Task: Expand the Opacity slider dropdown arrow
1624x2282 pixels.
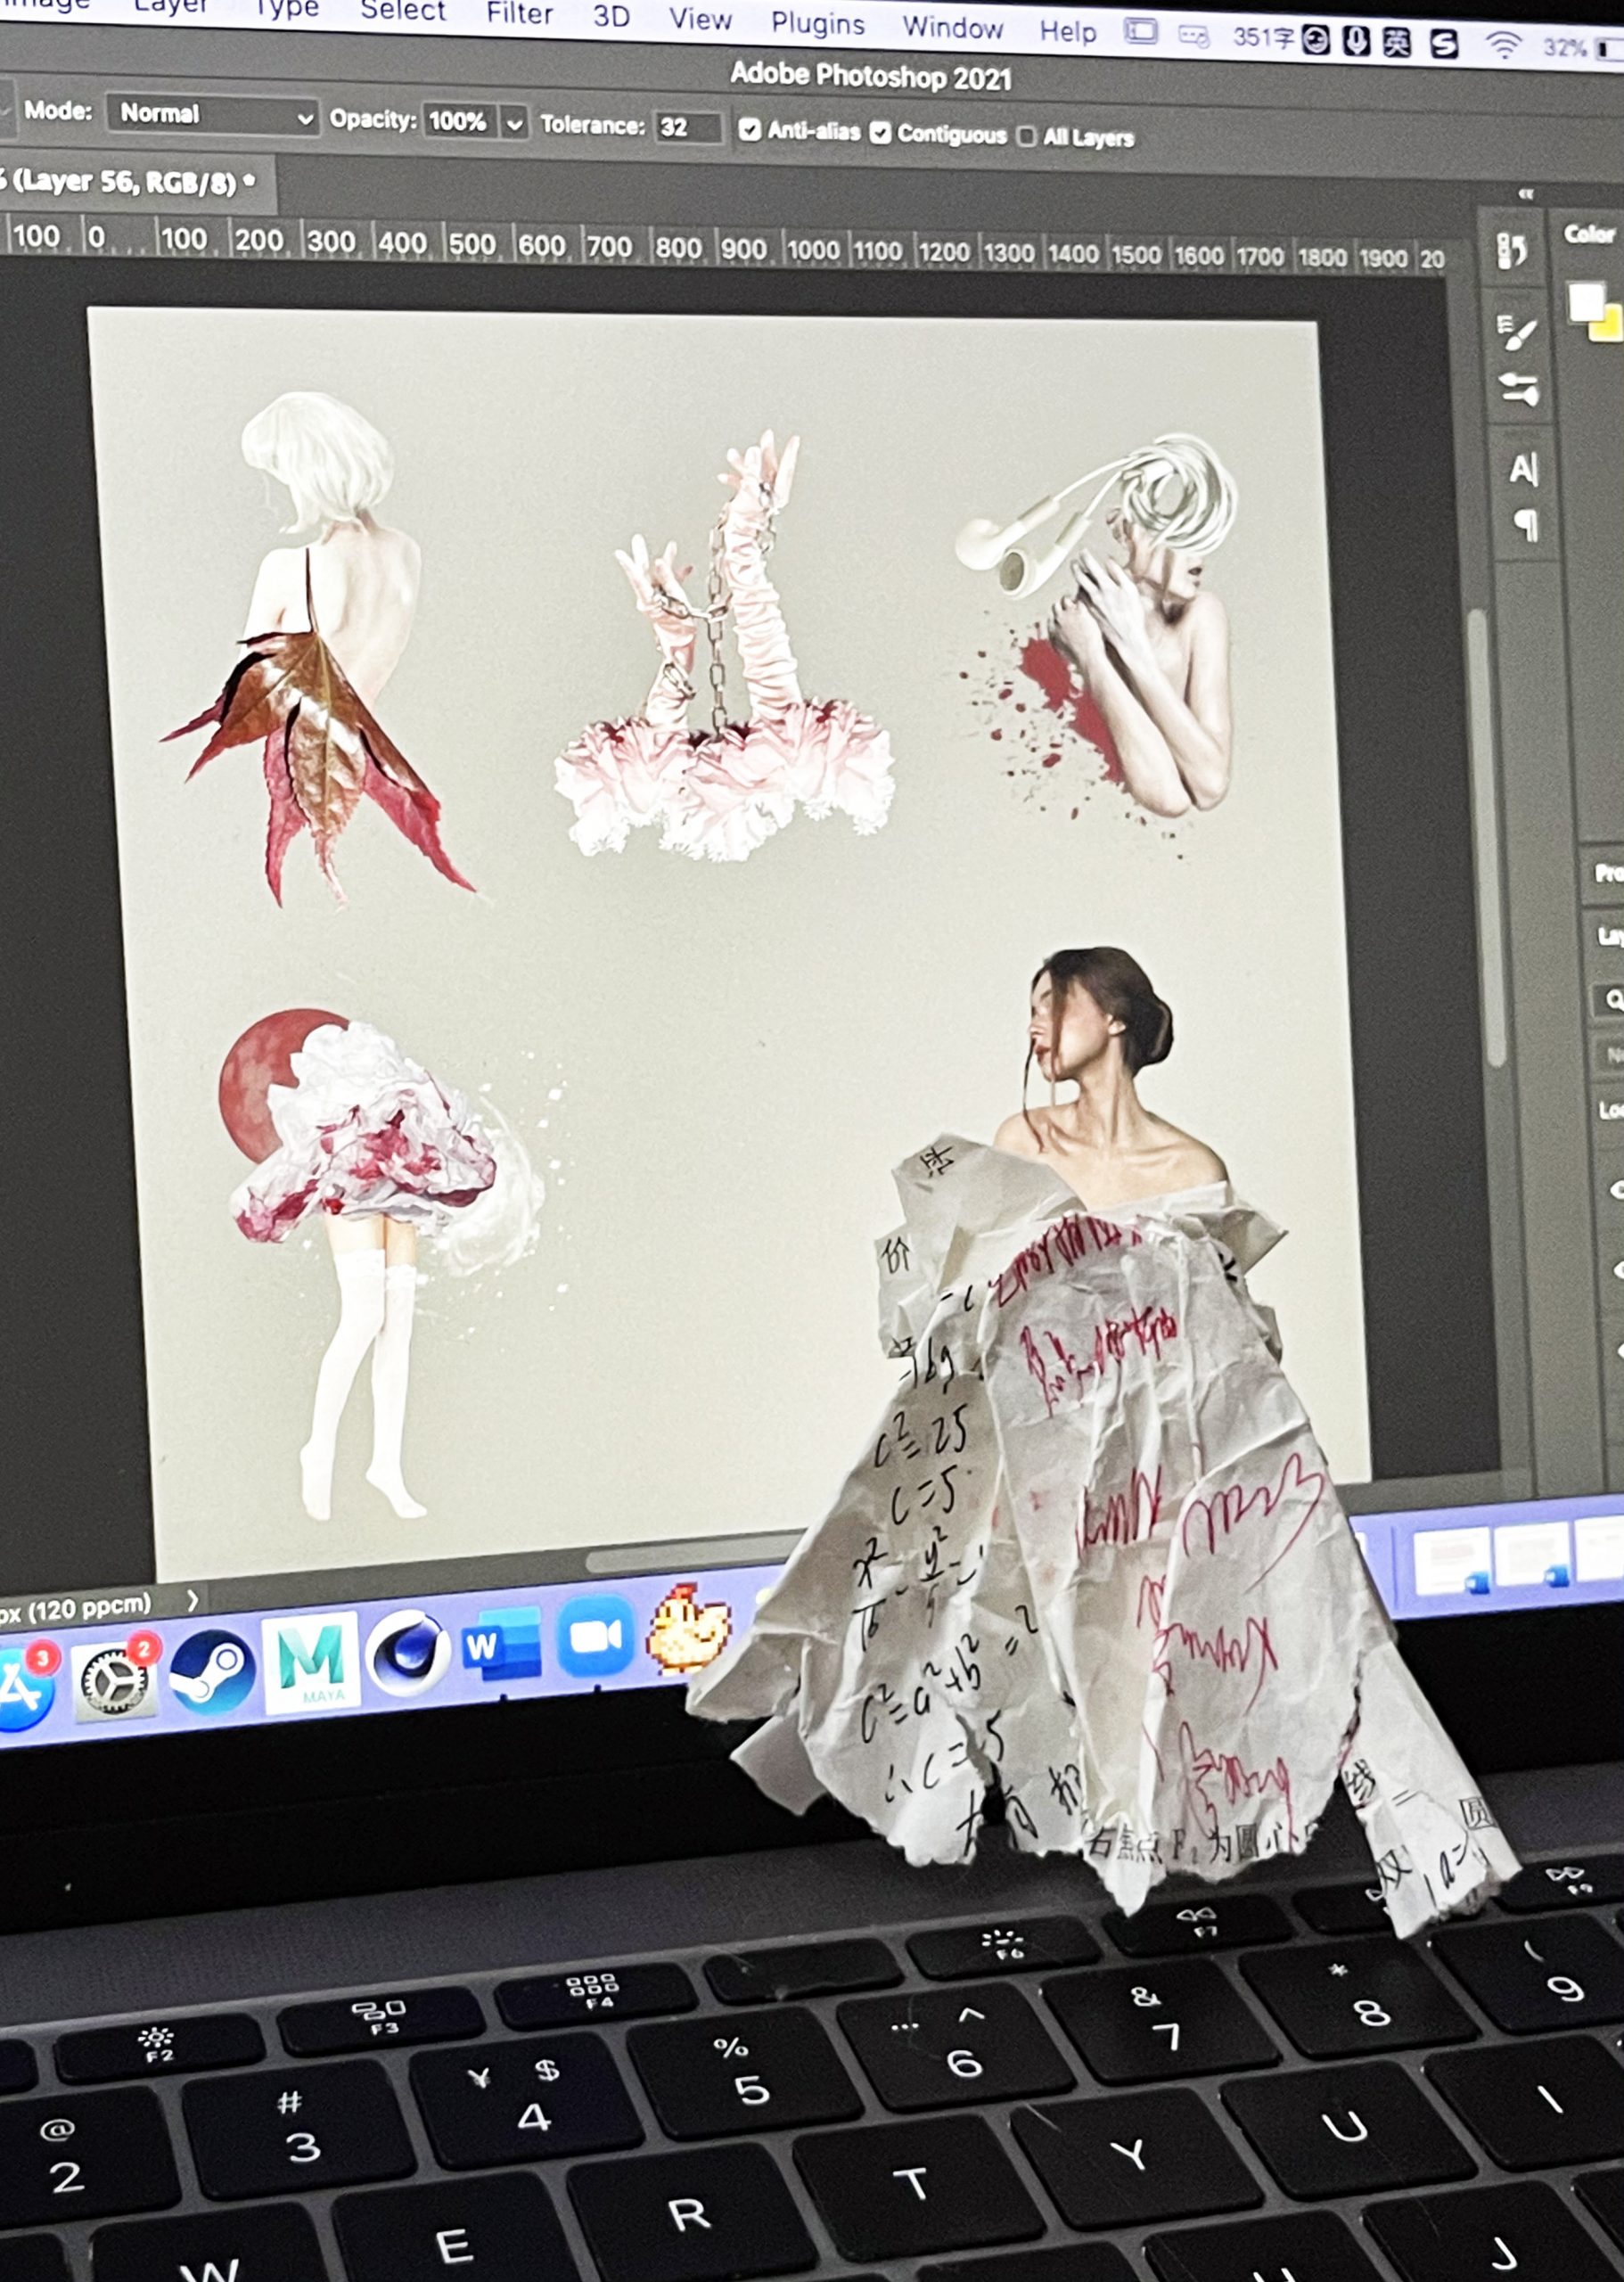Action: (514, 124)
